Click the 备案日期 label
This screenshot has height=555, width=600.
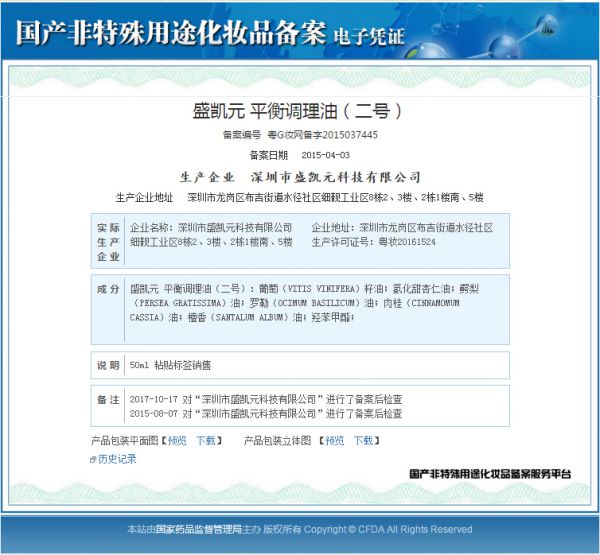(x=269, y=155)
